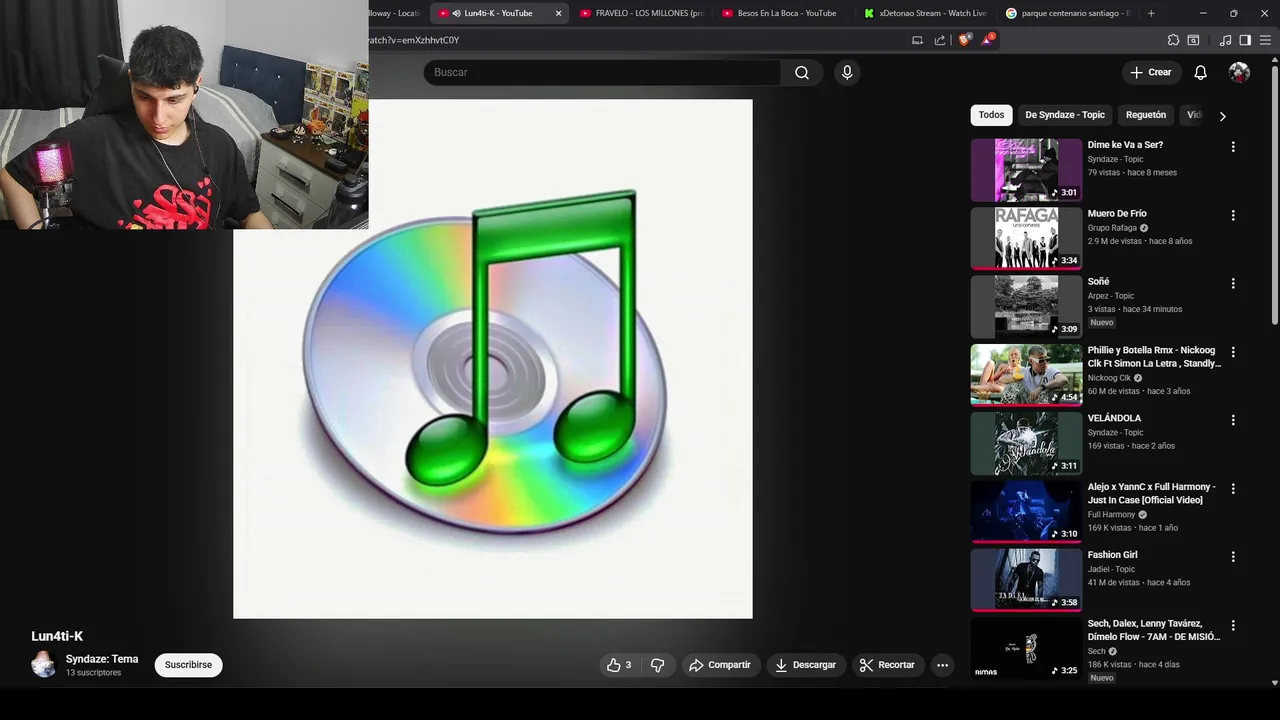Open options menu for 'Soñé'
Viewport: 1280px width, 720px height.
pyautogui.click(x=1233, y=284)
